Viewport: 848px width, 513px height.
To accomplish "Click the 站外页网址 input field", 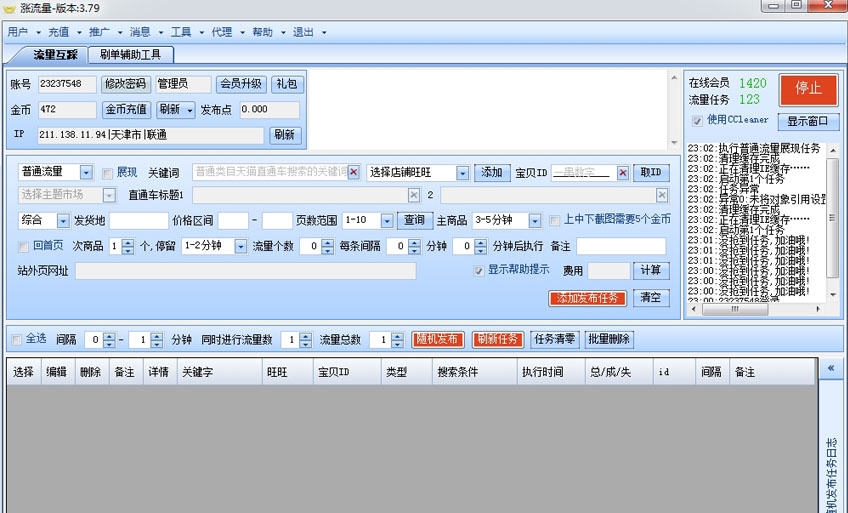I will [x=246, y=271].
